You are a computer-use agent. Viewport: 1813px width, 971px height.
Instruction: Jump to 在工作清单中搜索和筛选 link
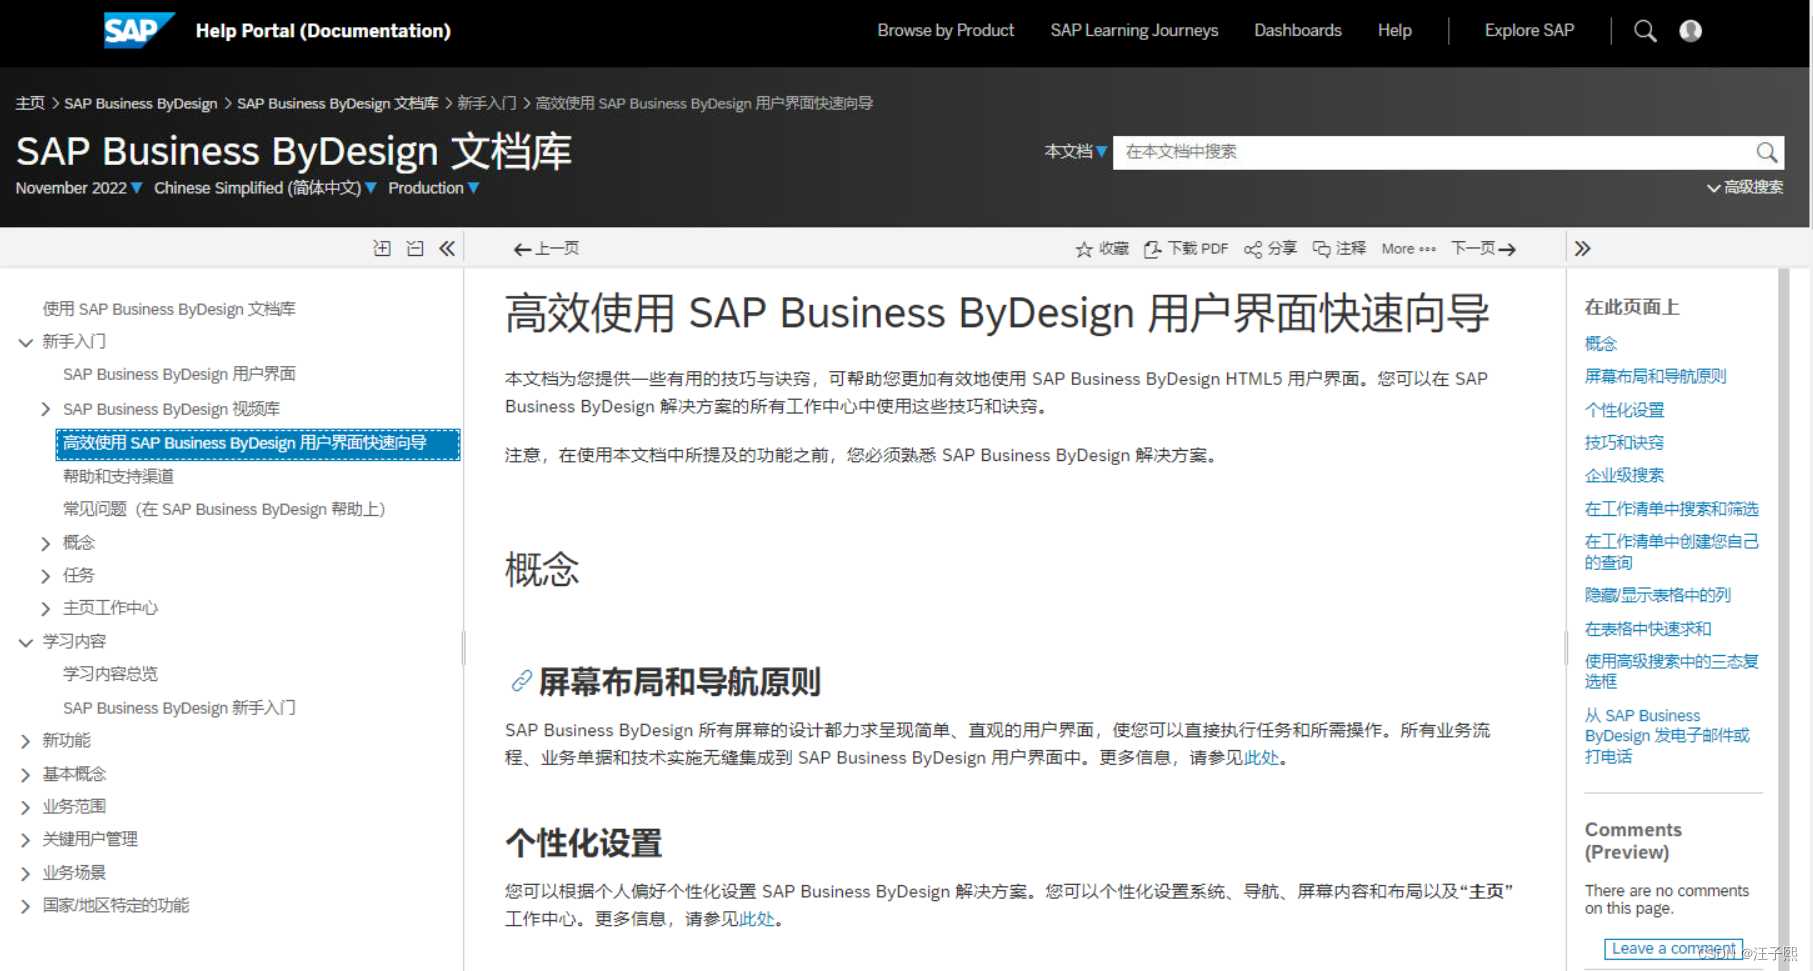click(x=1671, y=509)
